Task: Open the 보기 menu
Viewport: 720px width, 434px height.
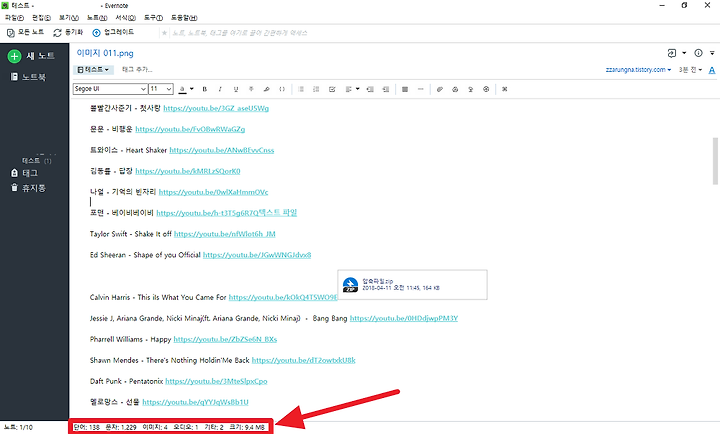Action: coord(68,17)
